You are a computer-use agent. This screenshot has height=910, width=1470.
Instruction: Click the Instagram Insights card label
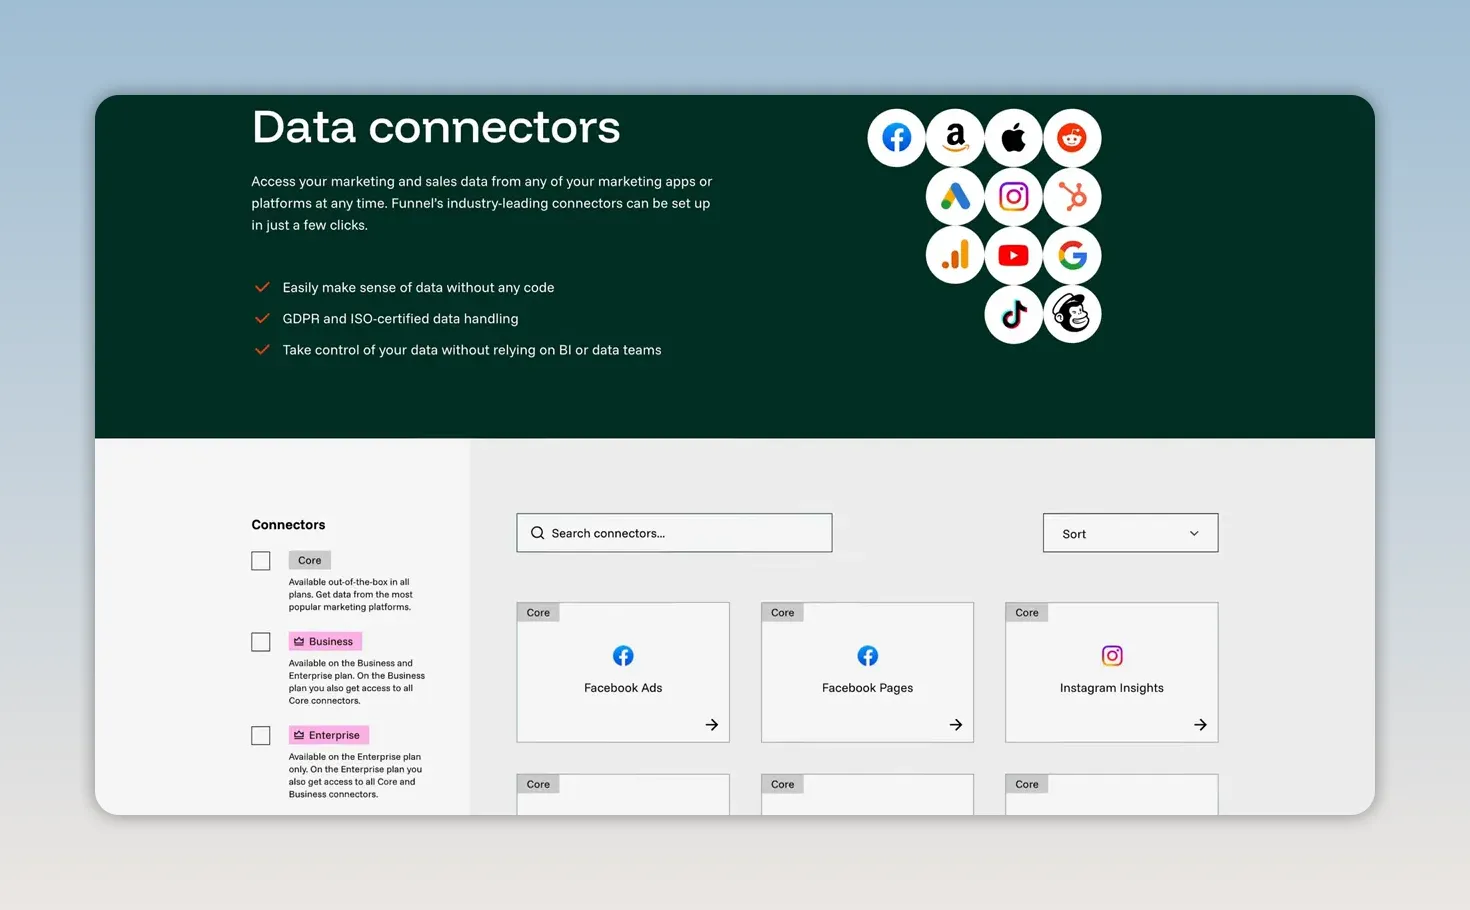pyautogui.click(x=1112, y=688)
